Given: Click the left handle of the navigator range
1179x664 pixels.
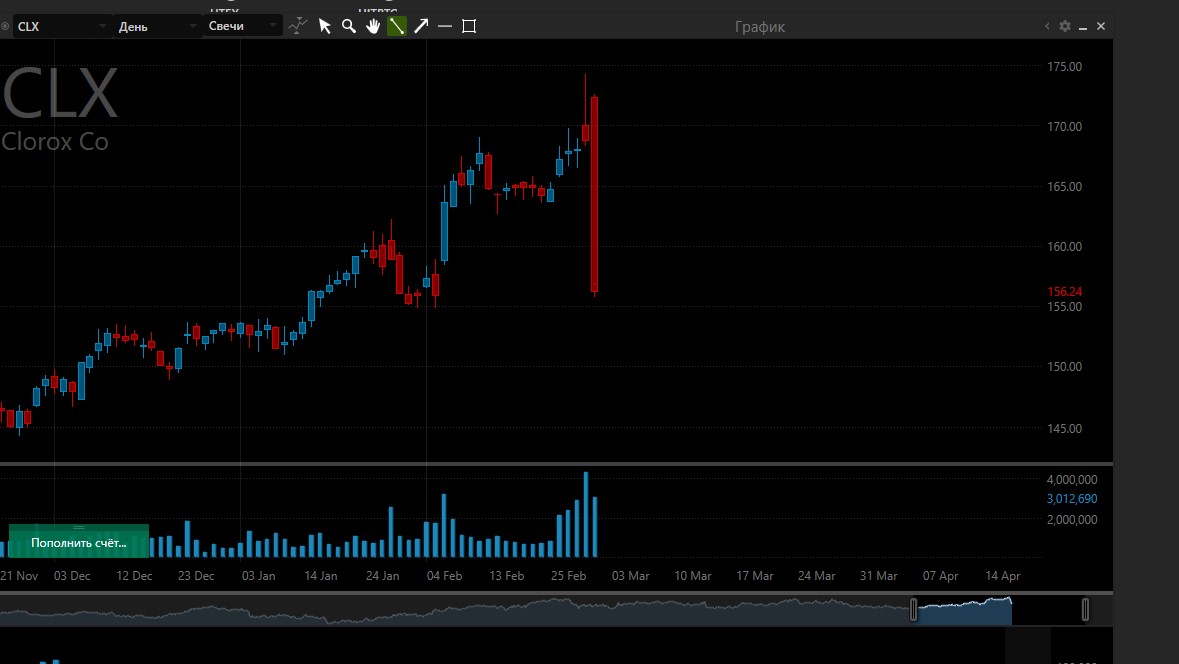Looking at the screenshot, I should (914, 610).
